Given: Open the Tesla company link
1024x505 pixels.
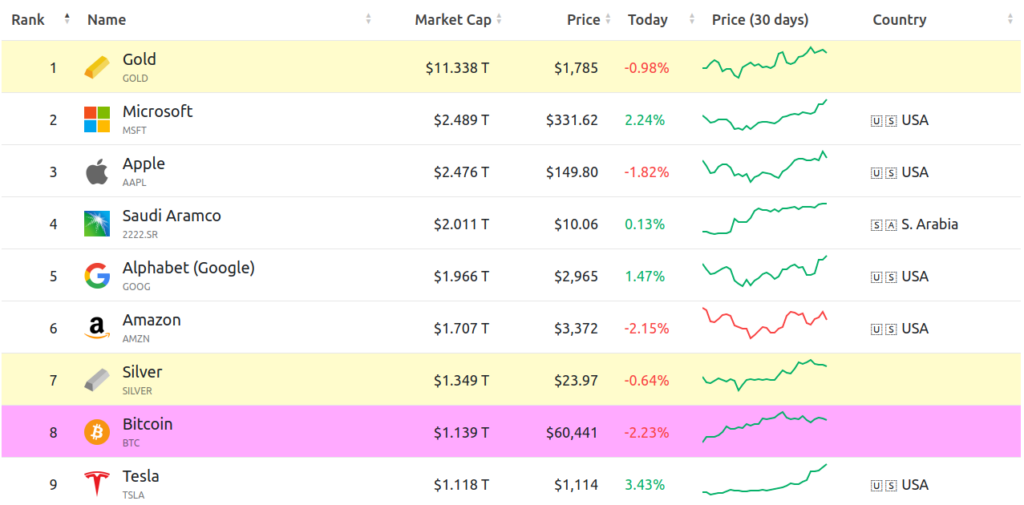Looking at the screenshot, I should coord(141,476).
